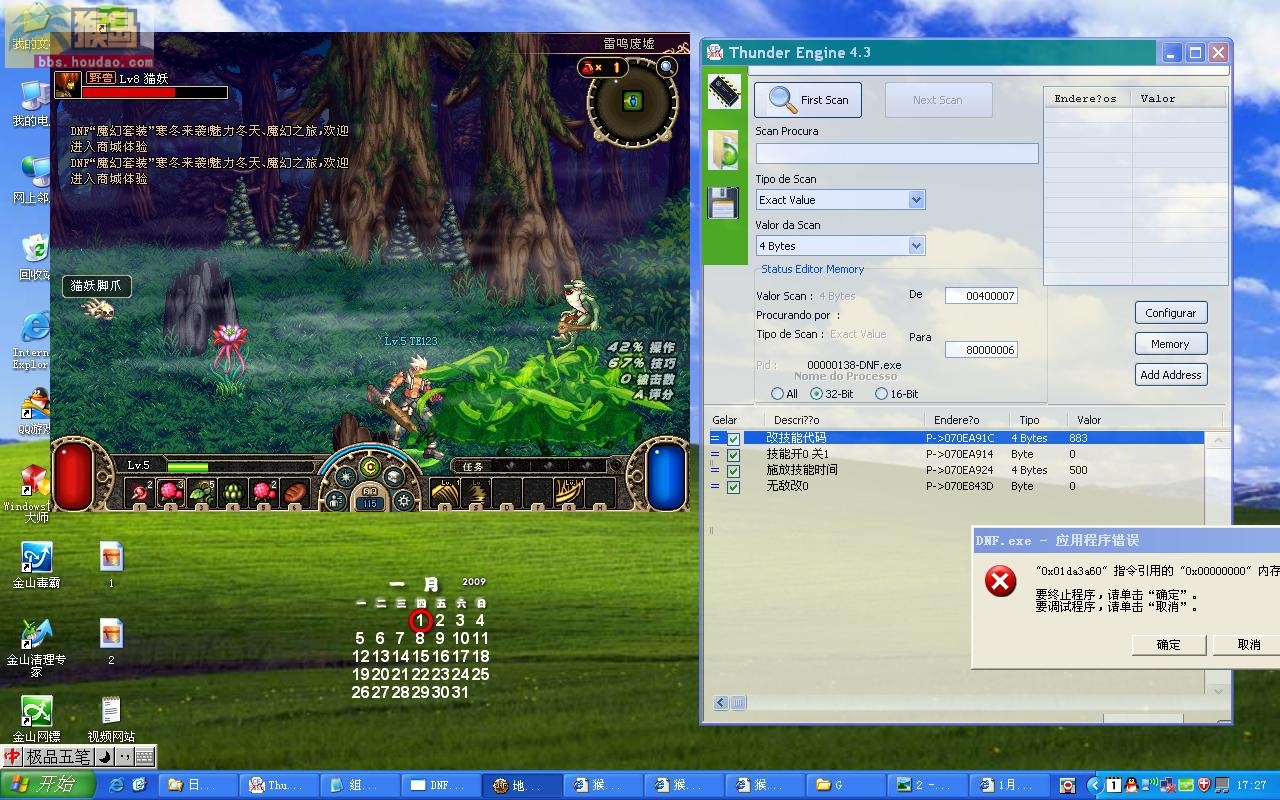Viewport: 1280px width, 800px height.
Task: Click the Next Scan button
Action: 937,100
